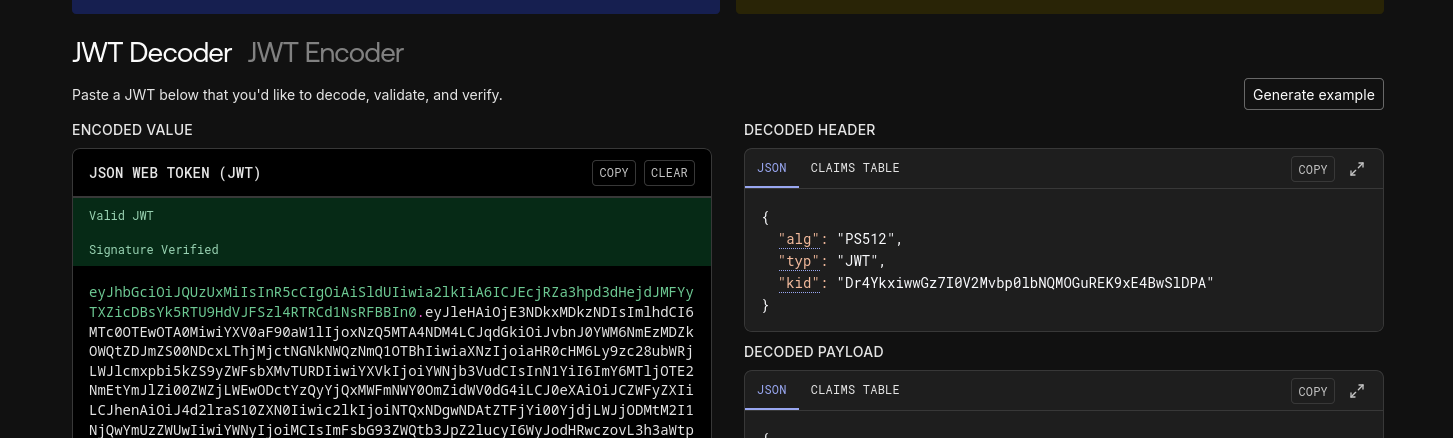Switch to the JWT Encoder tab
1453x438 pixels.
(x=326, y=52)
